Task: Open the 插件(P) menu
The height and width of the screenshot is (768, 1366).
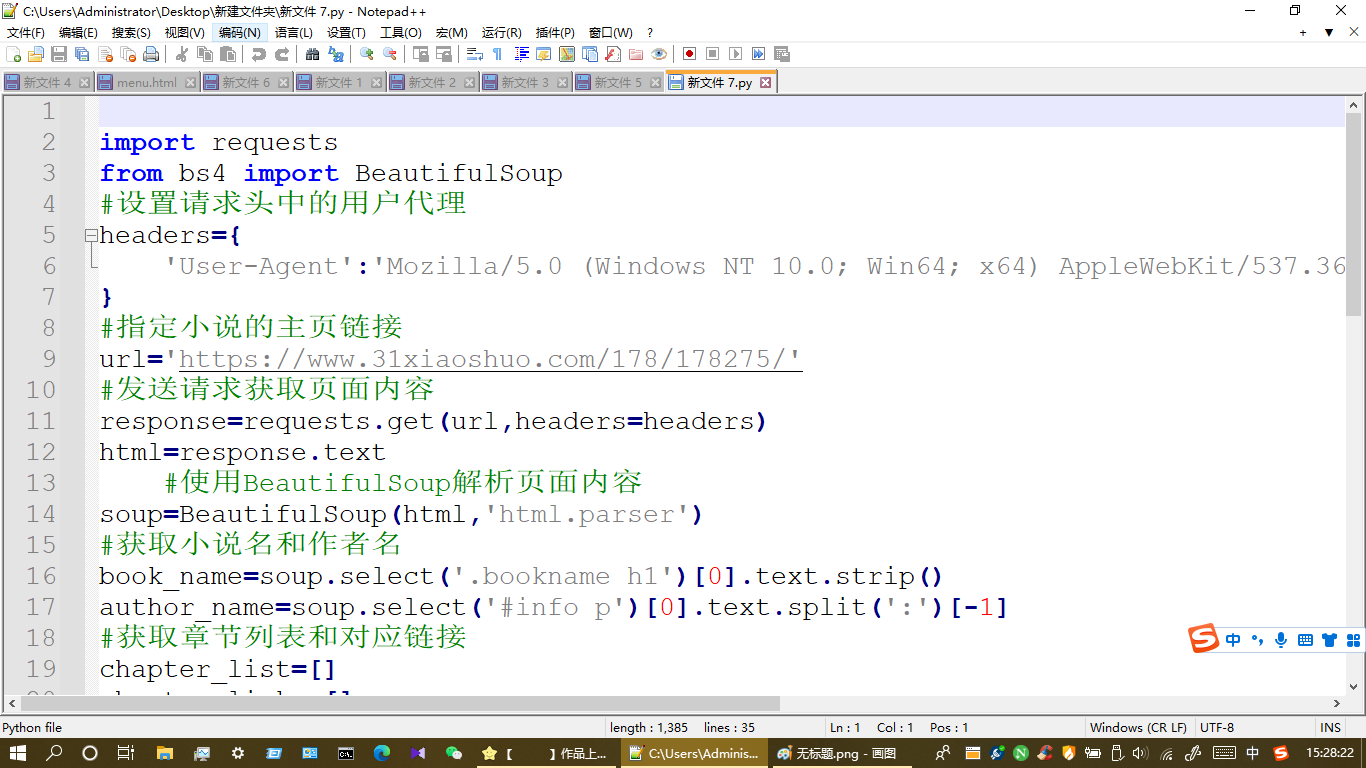Action: coord(555,33)
